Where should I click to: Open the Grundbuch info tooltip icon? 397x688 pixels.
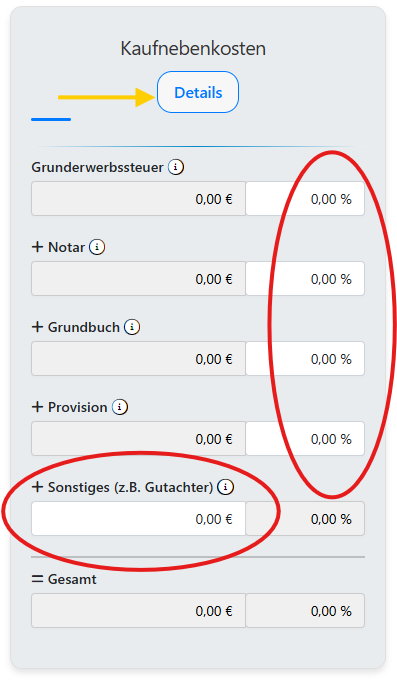click(x=132, y=326)
